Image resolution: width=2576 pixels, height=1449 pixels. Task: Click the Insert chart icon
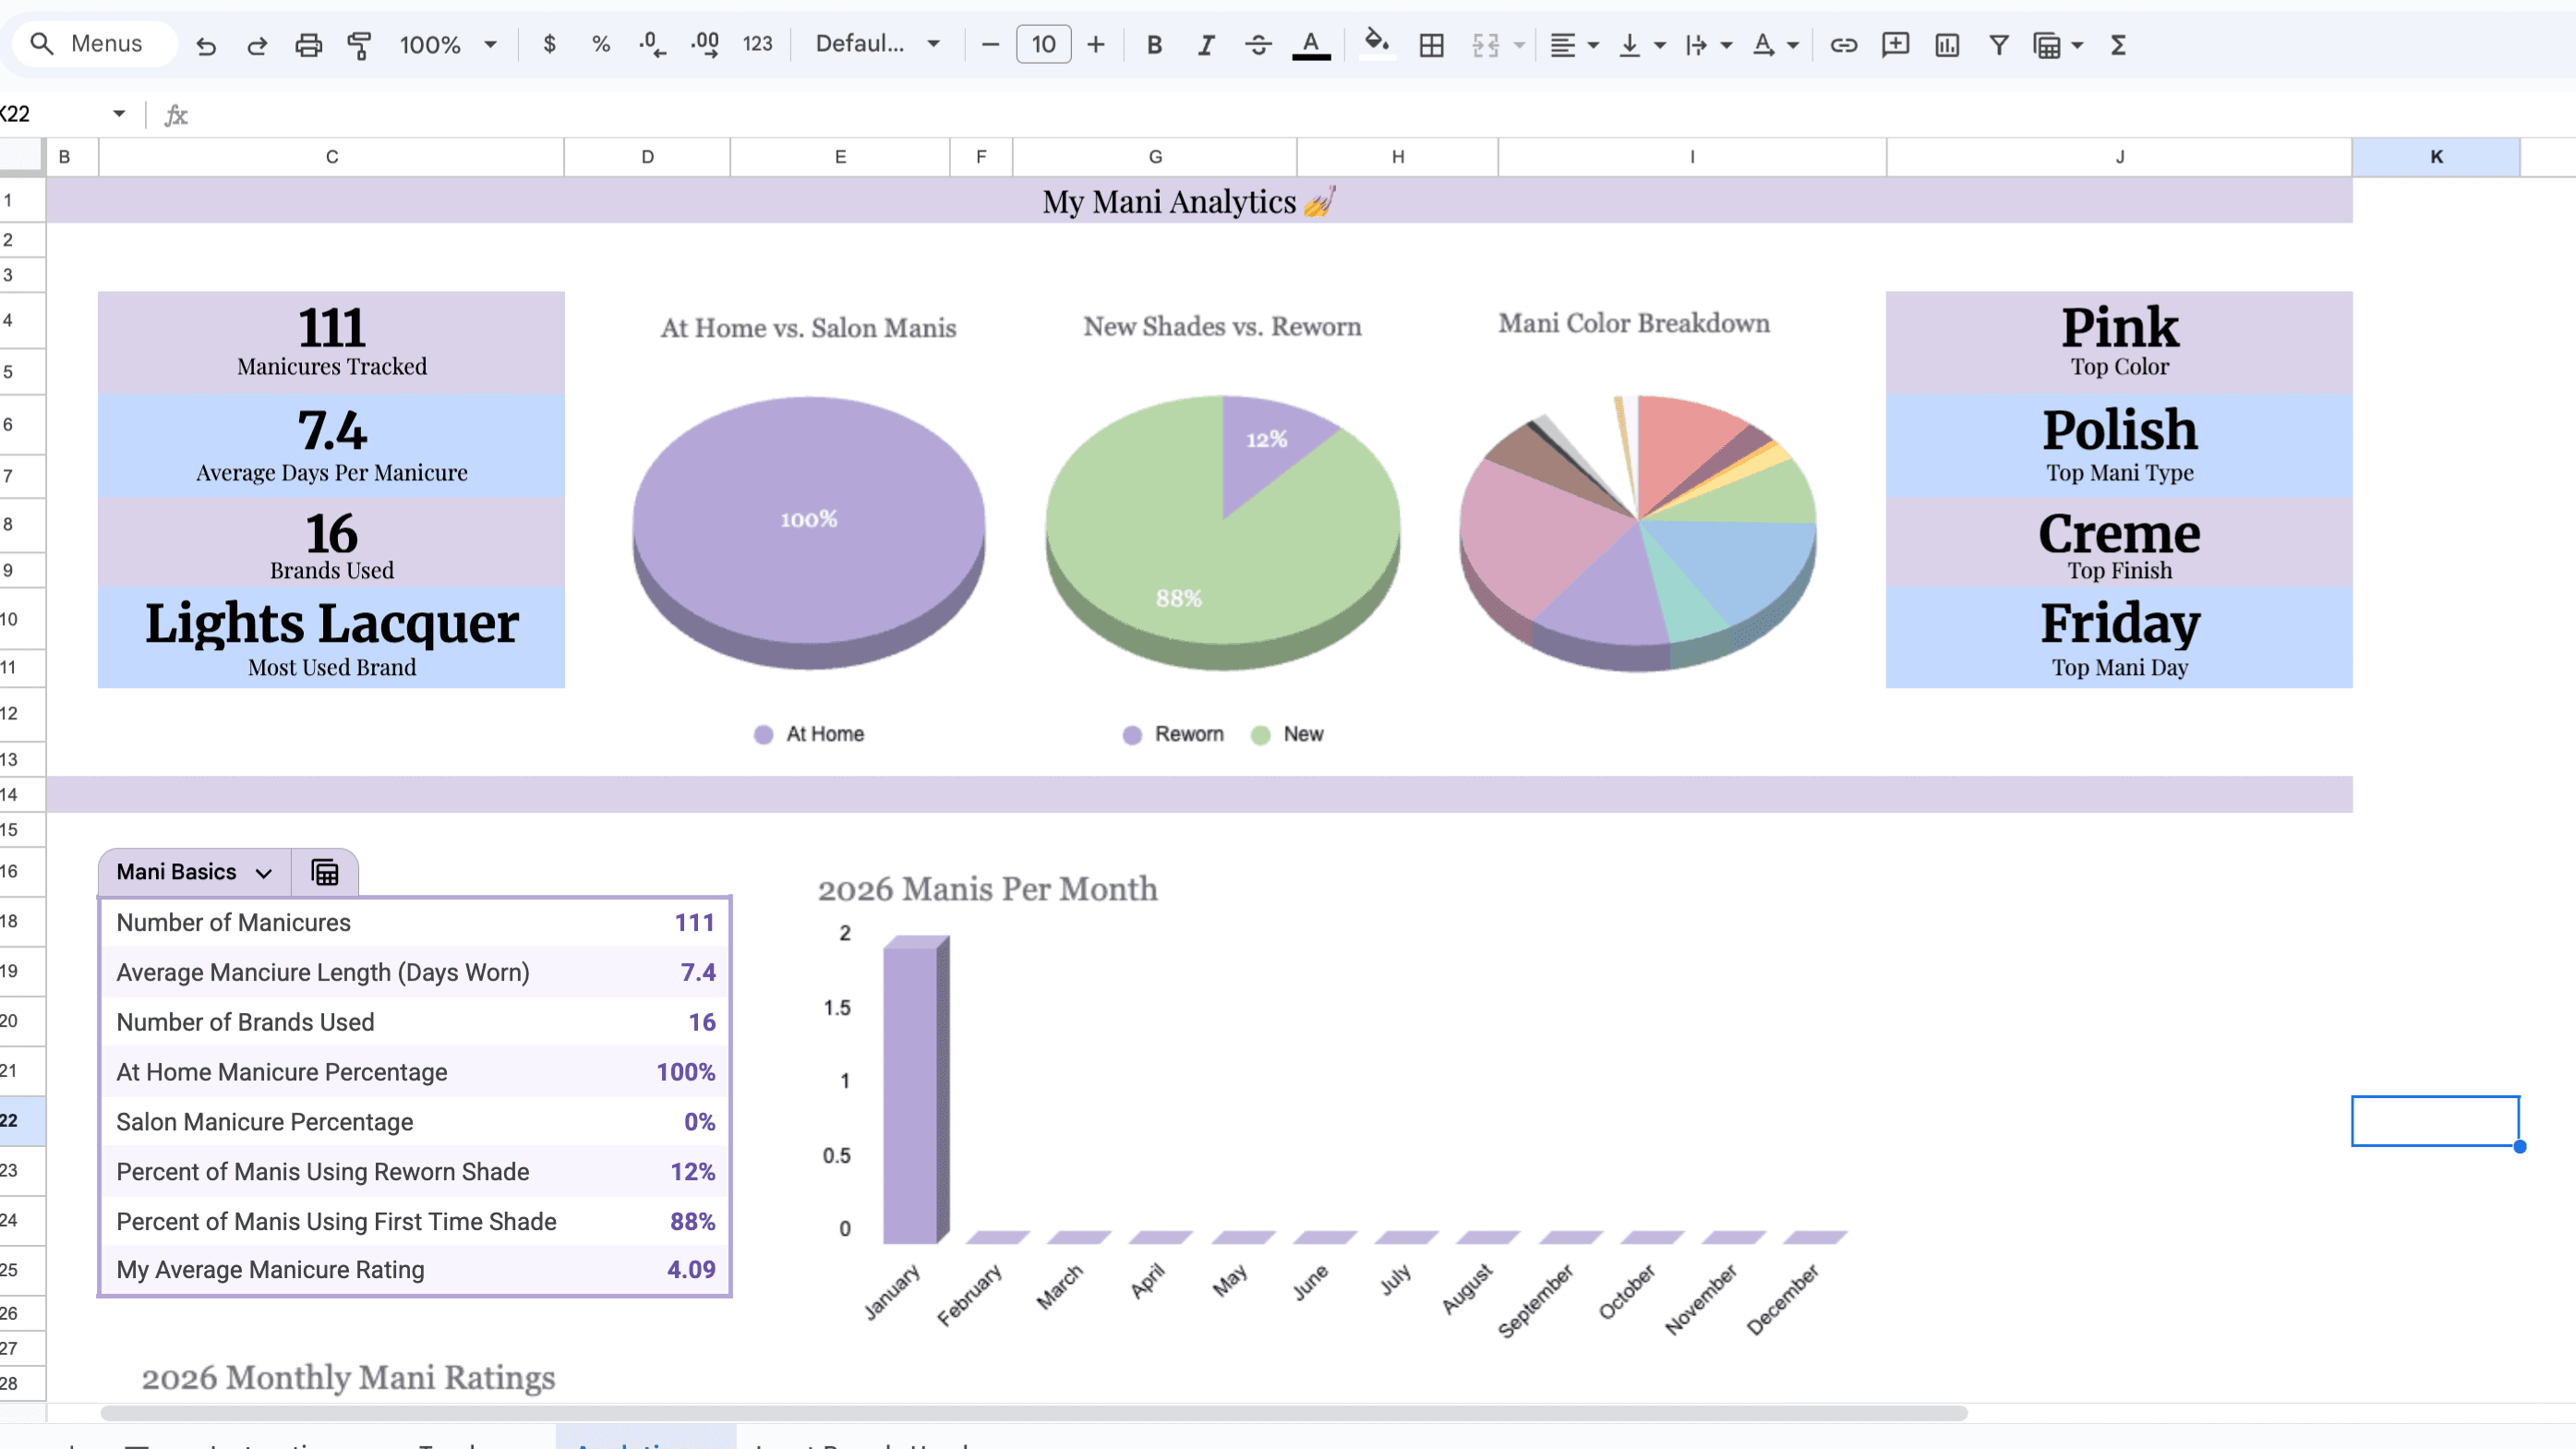click(1947, 45)
